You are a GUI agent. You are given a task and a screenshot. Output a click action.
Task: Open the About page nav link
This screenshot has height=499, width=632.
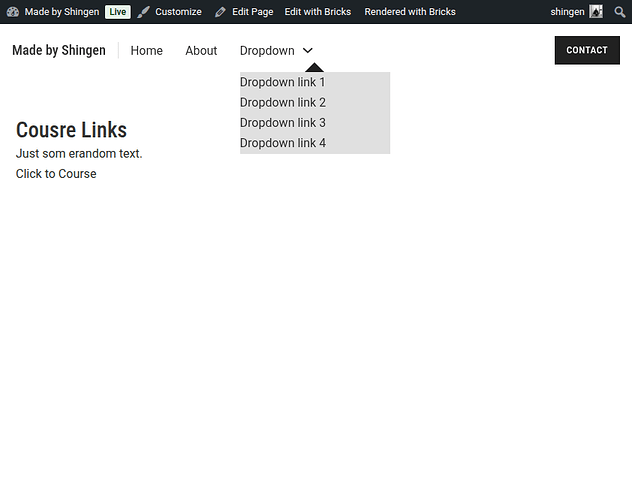201,51
